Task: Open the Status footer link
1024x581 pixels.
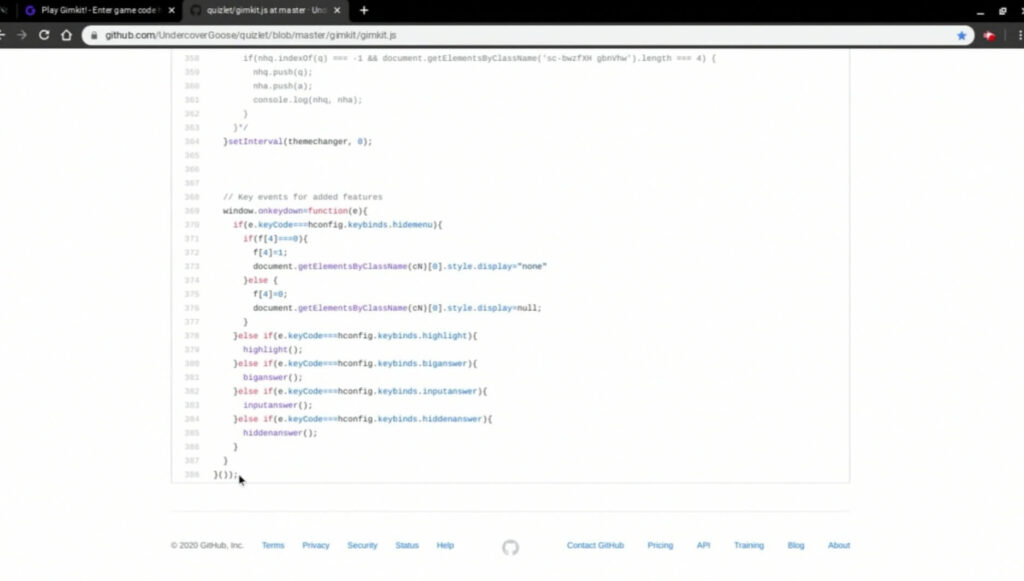Action: (407, 545)
